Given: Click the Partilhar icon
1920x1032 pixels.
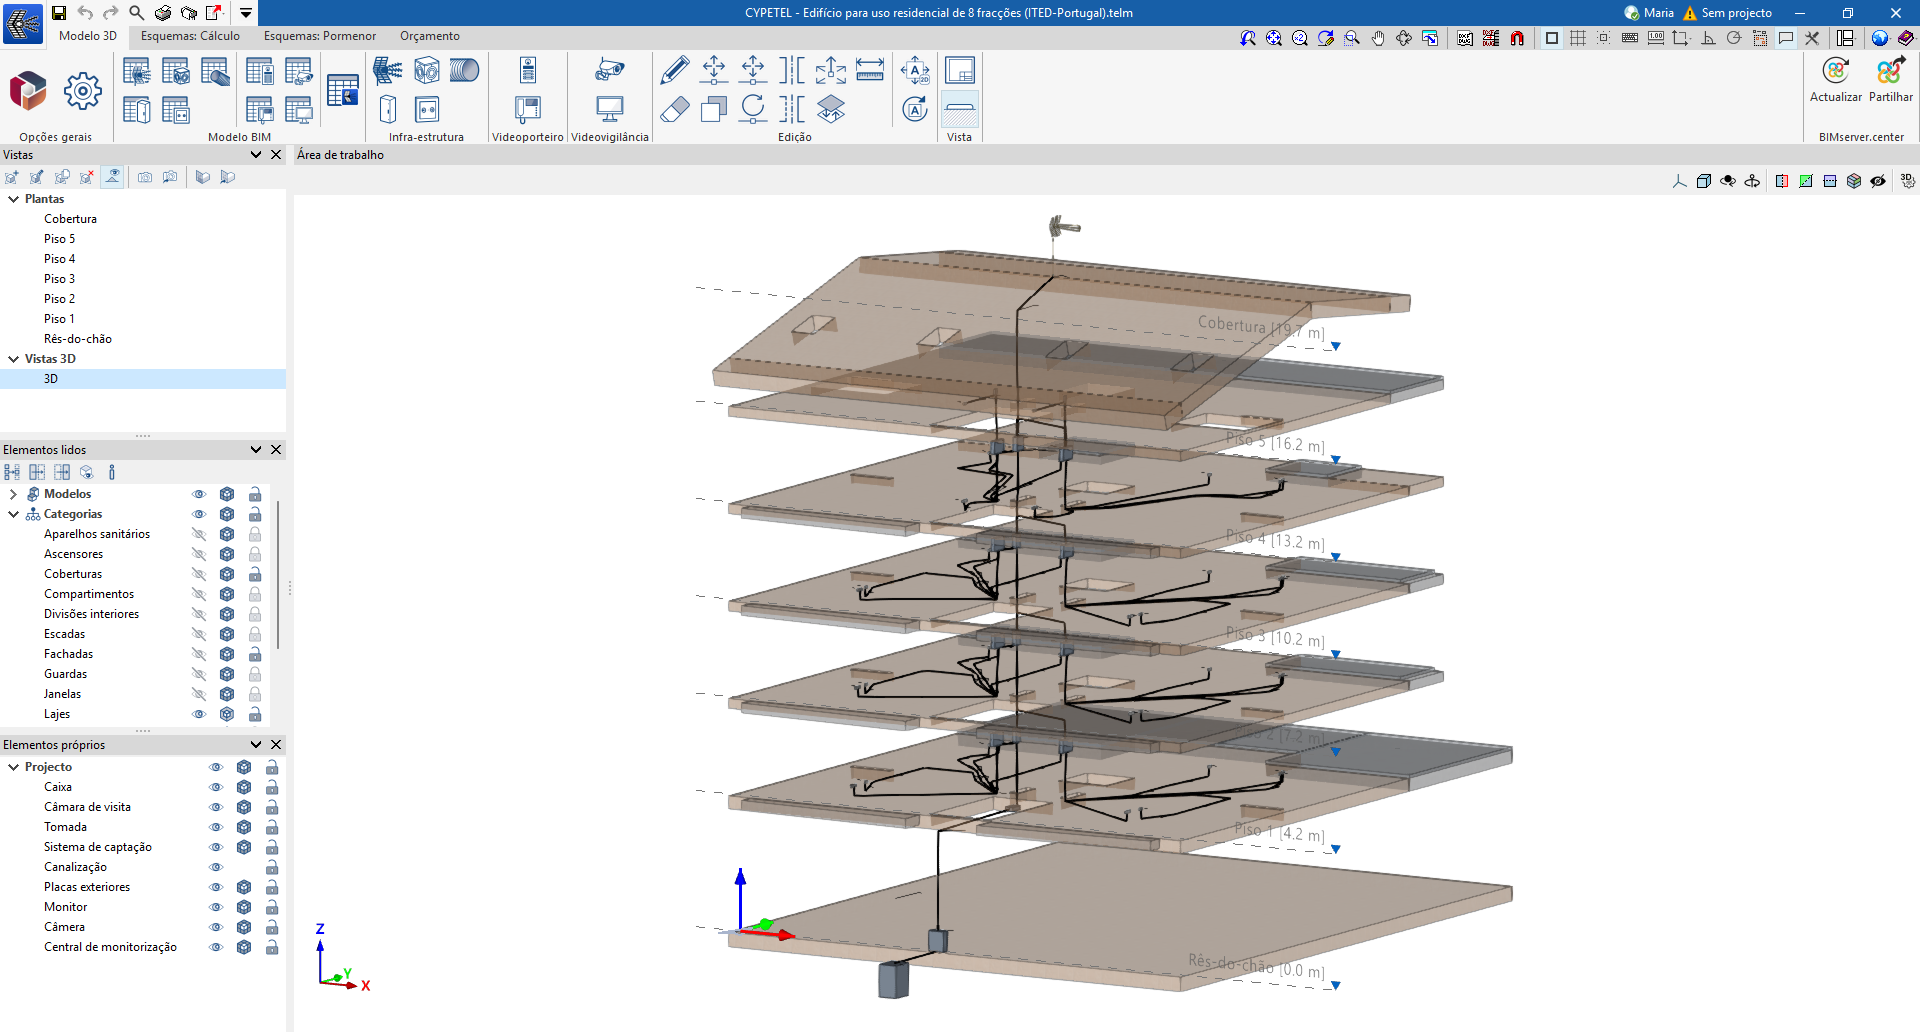Looking at the screenshot, I should pos(1890,72).
